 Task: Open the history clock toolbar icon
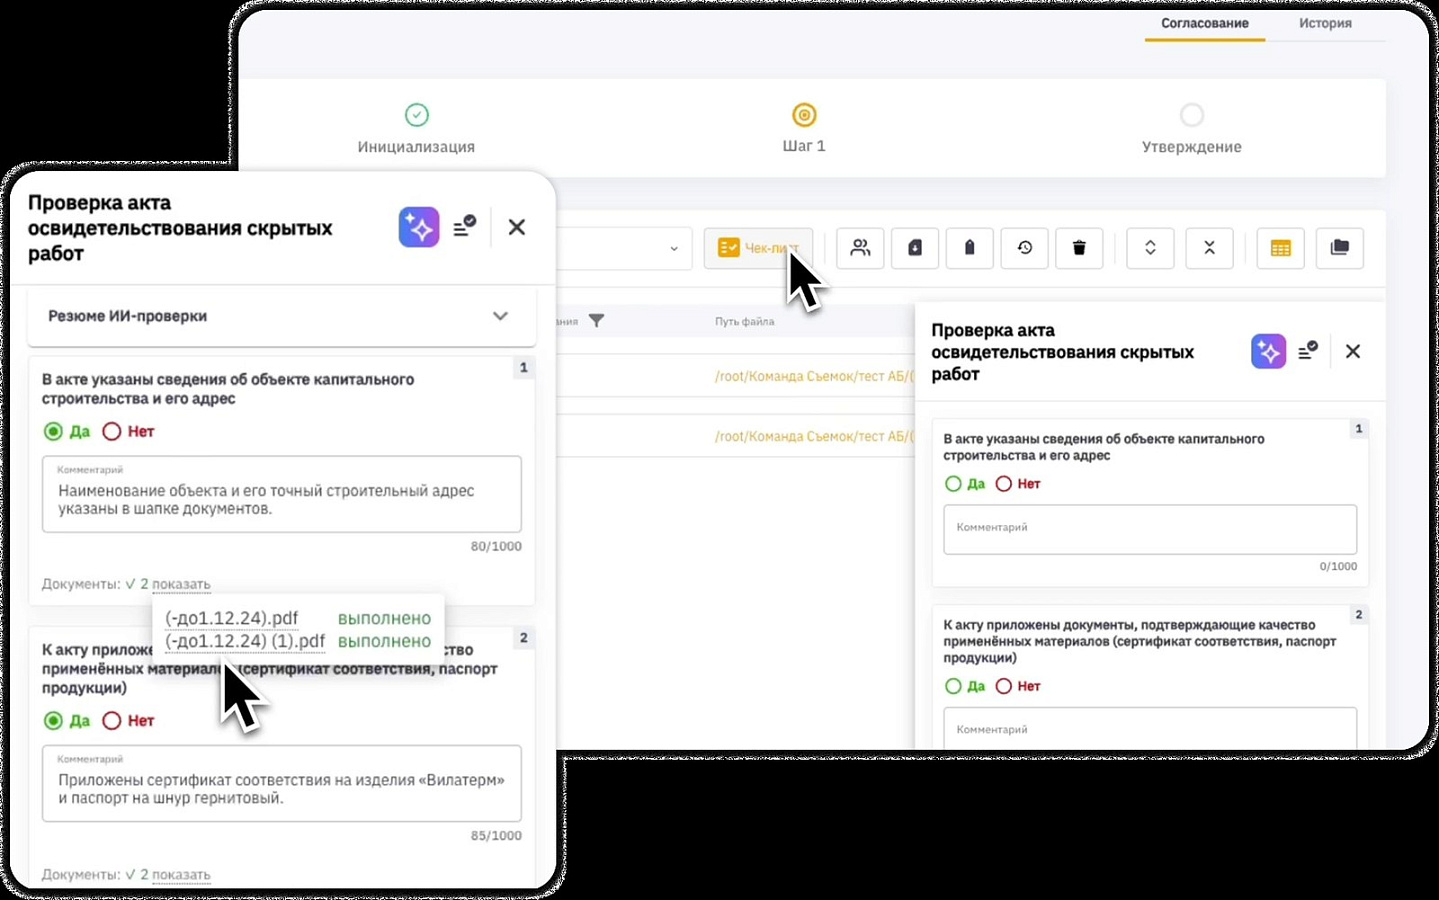[x=1025, y=248]
